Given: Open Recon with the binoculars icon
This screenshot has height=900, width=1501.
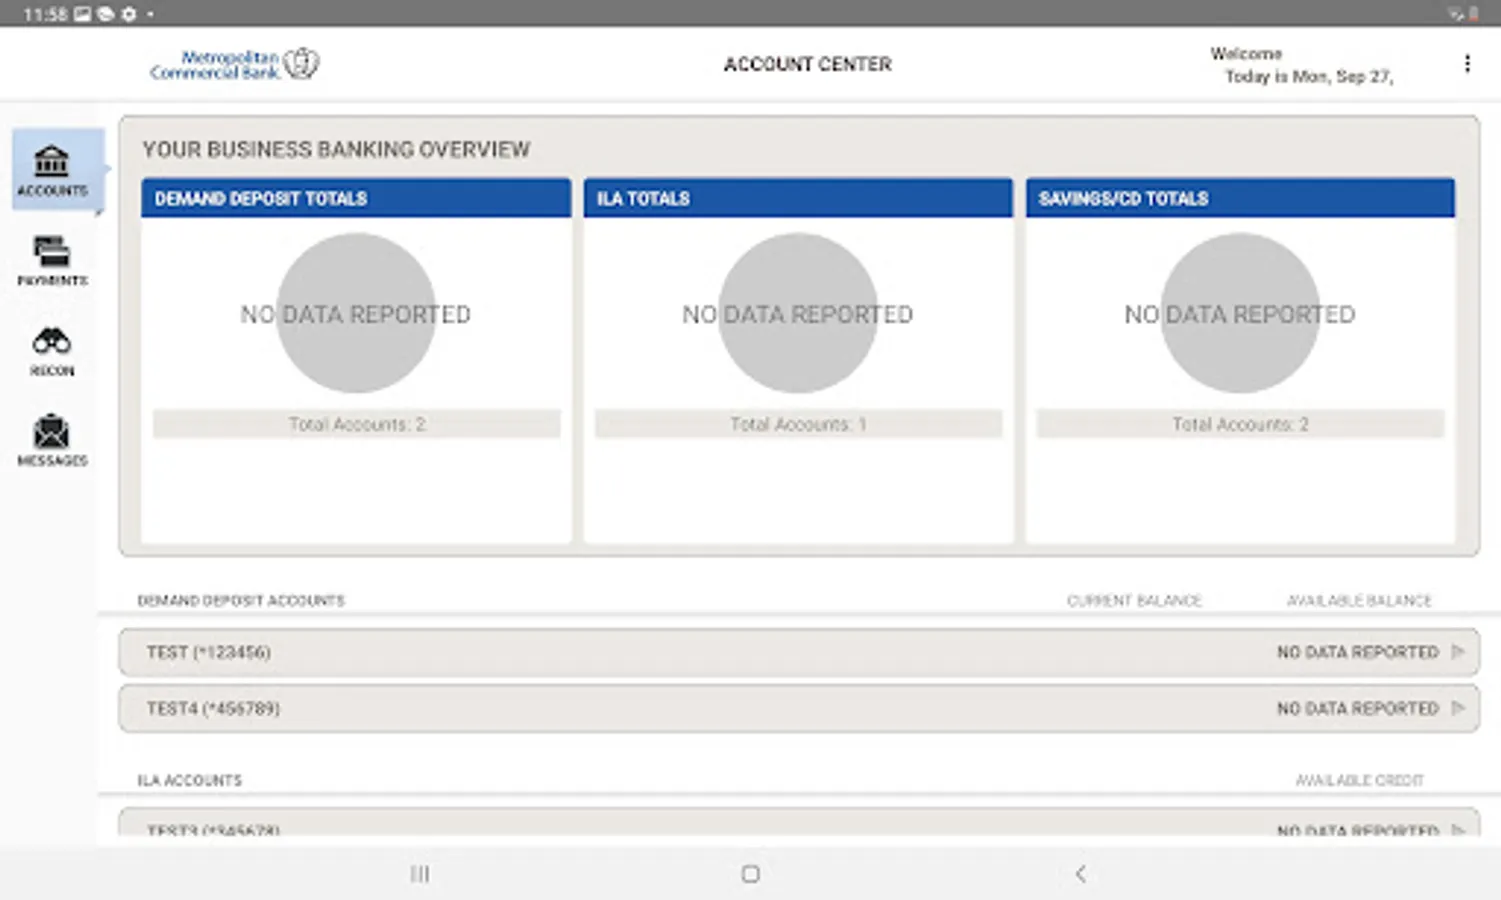Looking at the screenshot, I should [x=52, y=351].
